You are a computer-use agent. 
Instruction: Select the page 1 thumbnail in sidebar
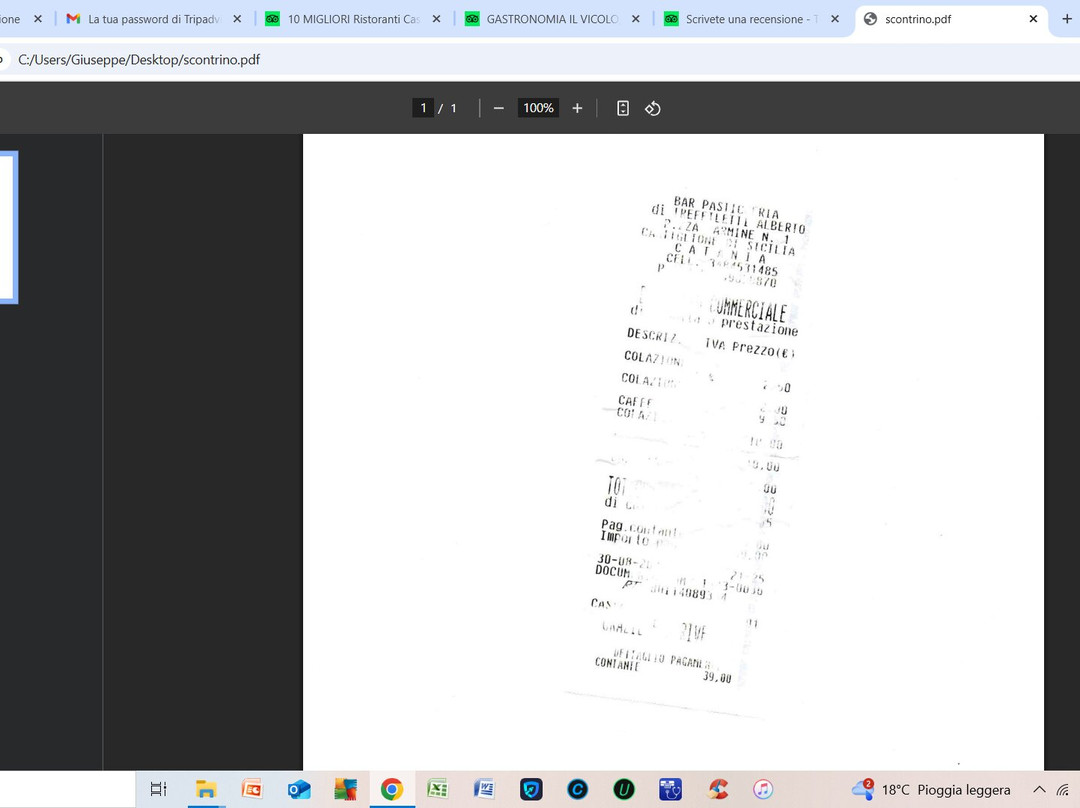tap(8, 227)
